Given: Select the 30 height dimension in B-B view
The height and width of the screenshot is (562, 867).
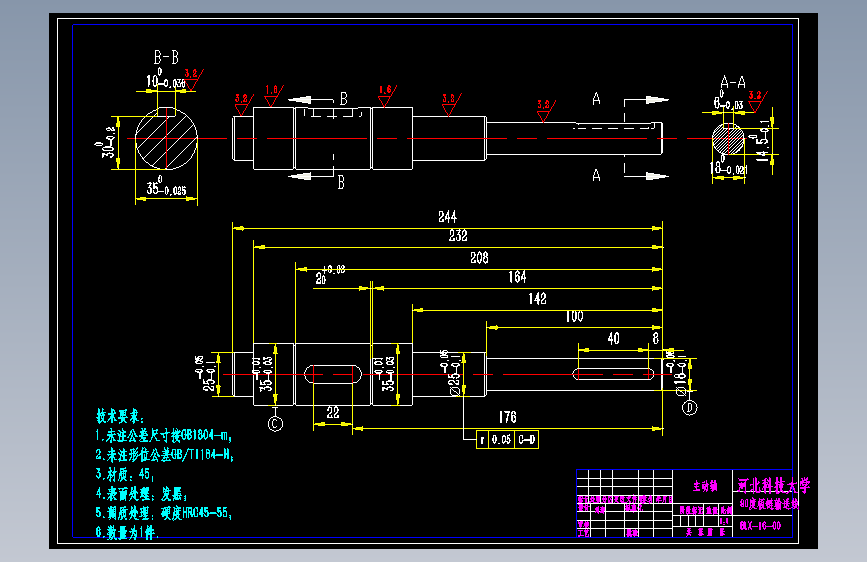Looking at the screenshot, I should pyautogui.click(x=107, y=143).
